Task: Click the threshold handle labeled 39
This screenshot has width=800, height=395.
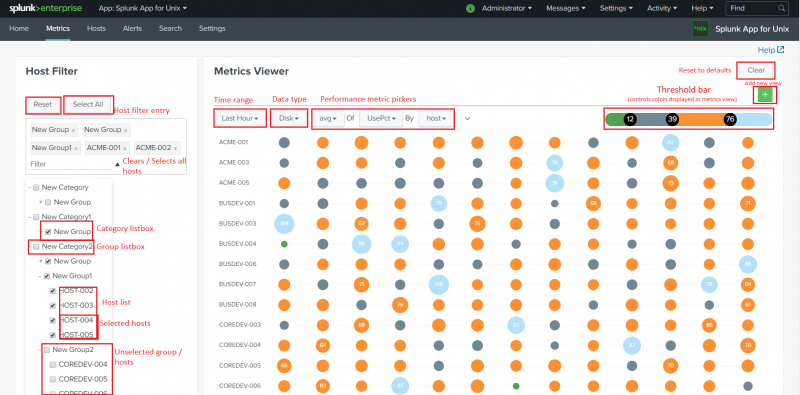Action: [672, 119]
